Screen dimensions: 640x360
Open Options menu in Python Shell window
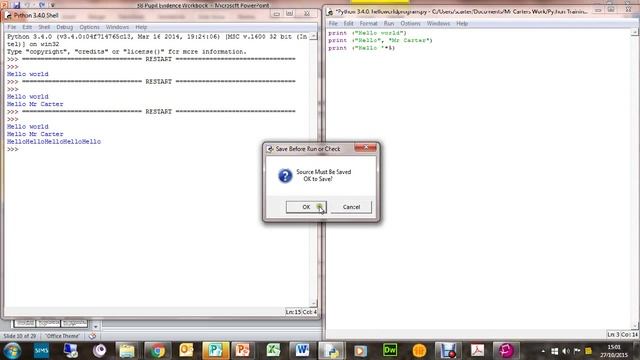coord(89,27)
